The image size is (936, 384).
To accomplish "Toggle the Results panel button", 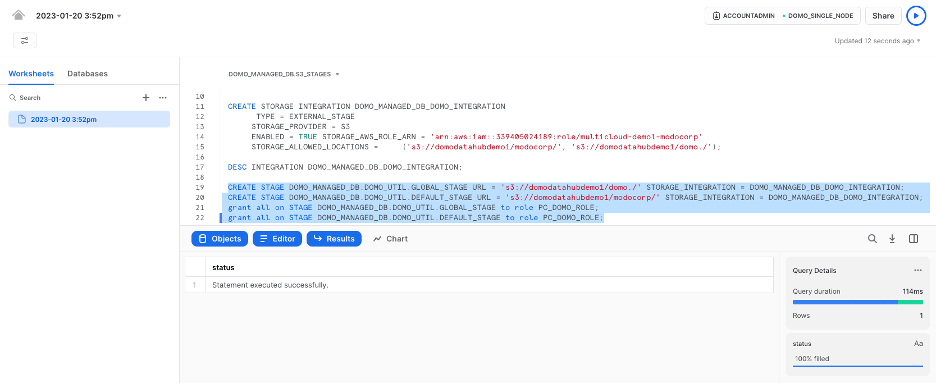I will (x=334, y=239).
